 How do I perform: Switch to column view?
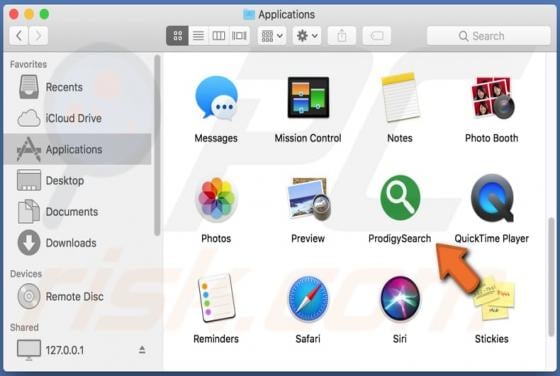click(x=219, y=36)
